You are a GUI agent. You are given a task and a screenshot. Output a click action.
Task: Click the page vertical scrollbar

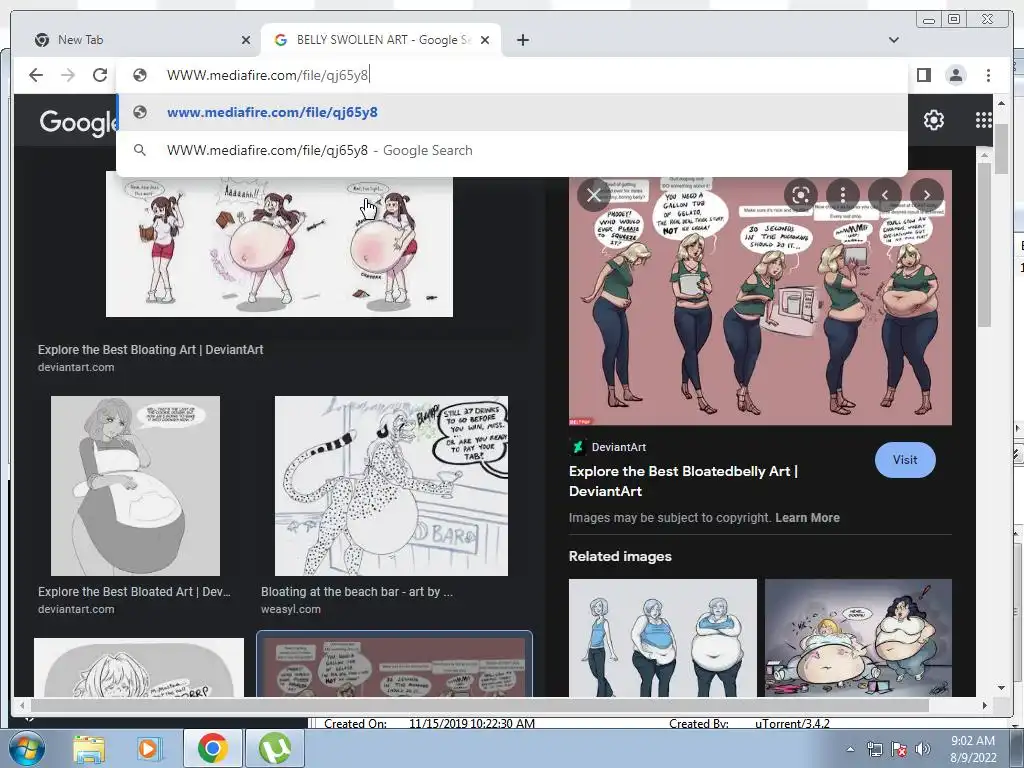coord(1002,149)
